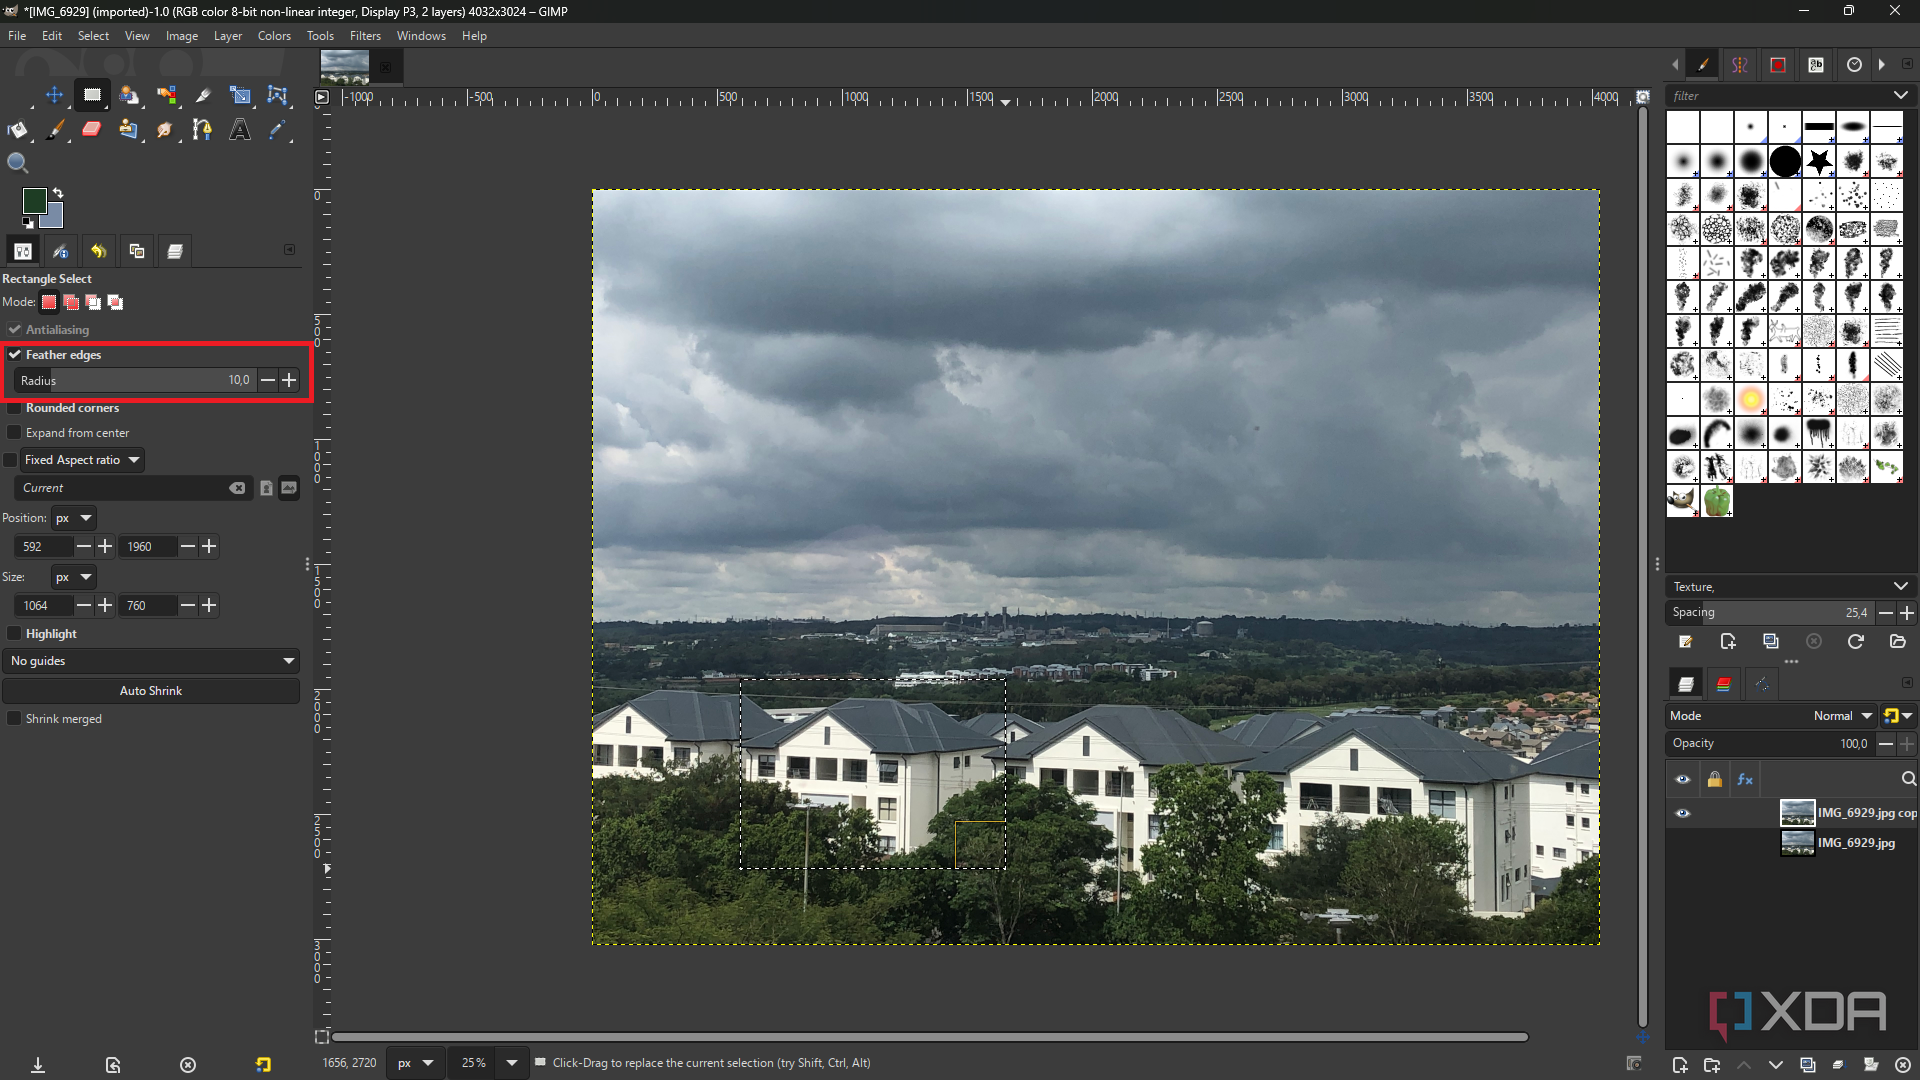Image resolution: width=1920 pixels, height=1080 pixels.
Task: Select the Rectangle Select tool
Action: (92, 95)
